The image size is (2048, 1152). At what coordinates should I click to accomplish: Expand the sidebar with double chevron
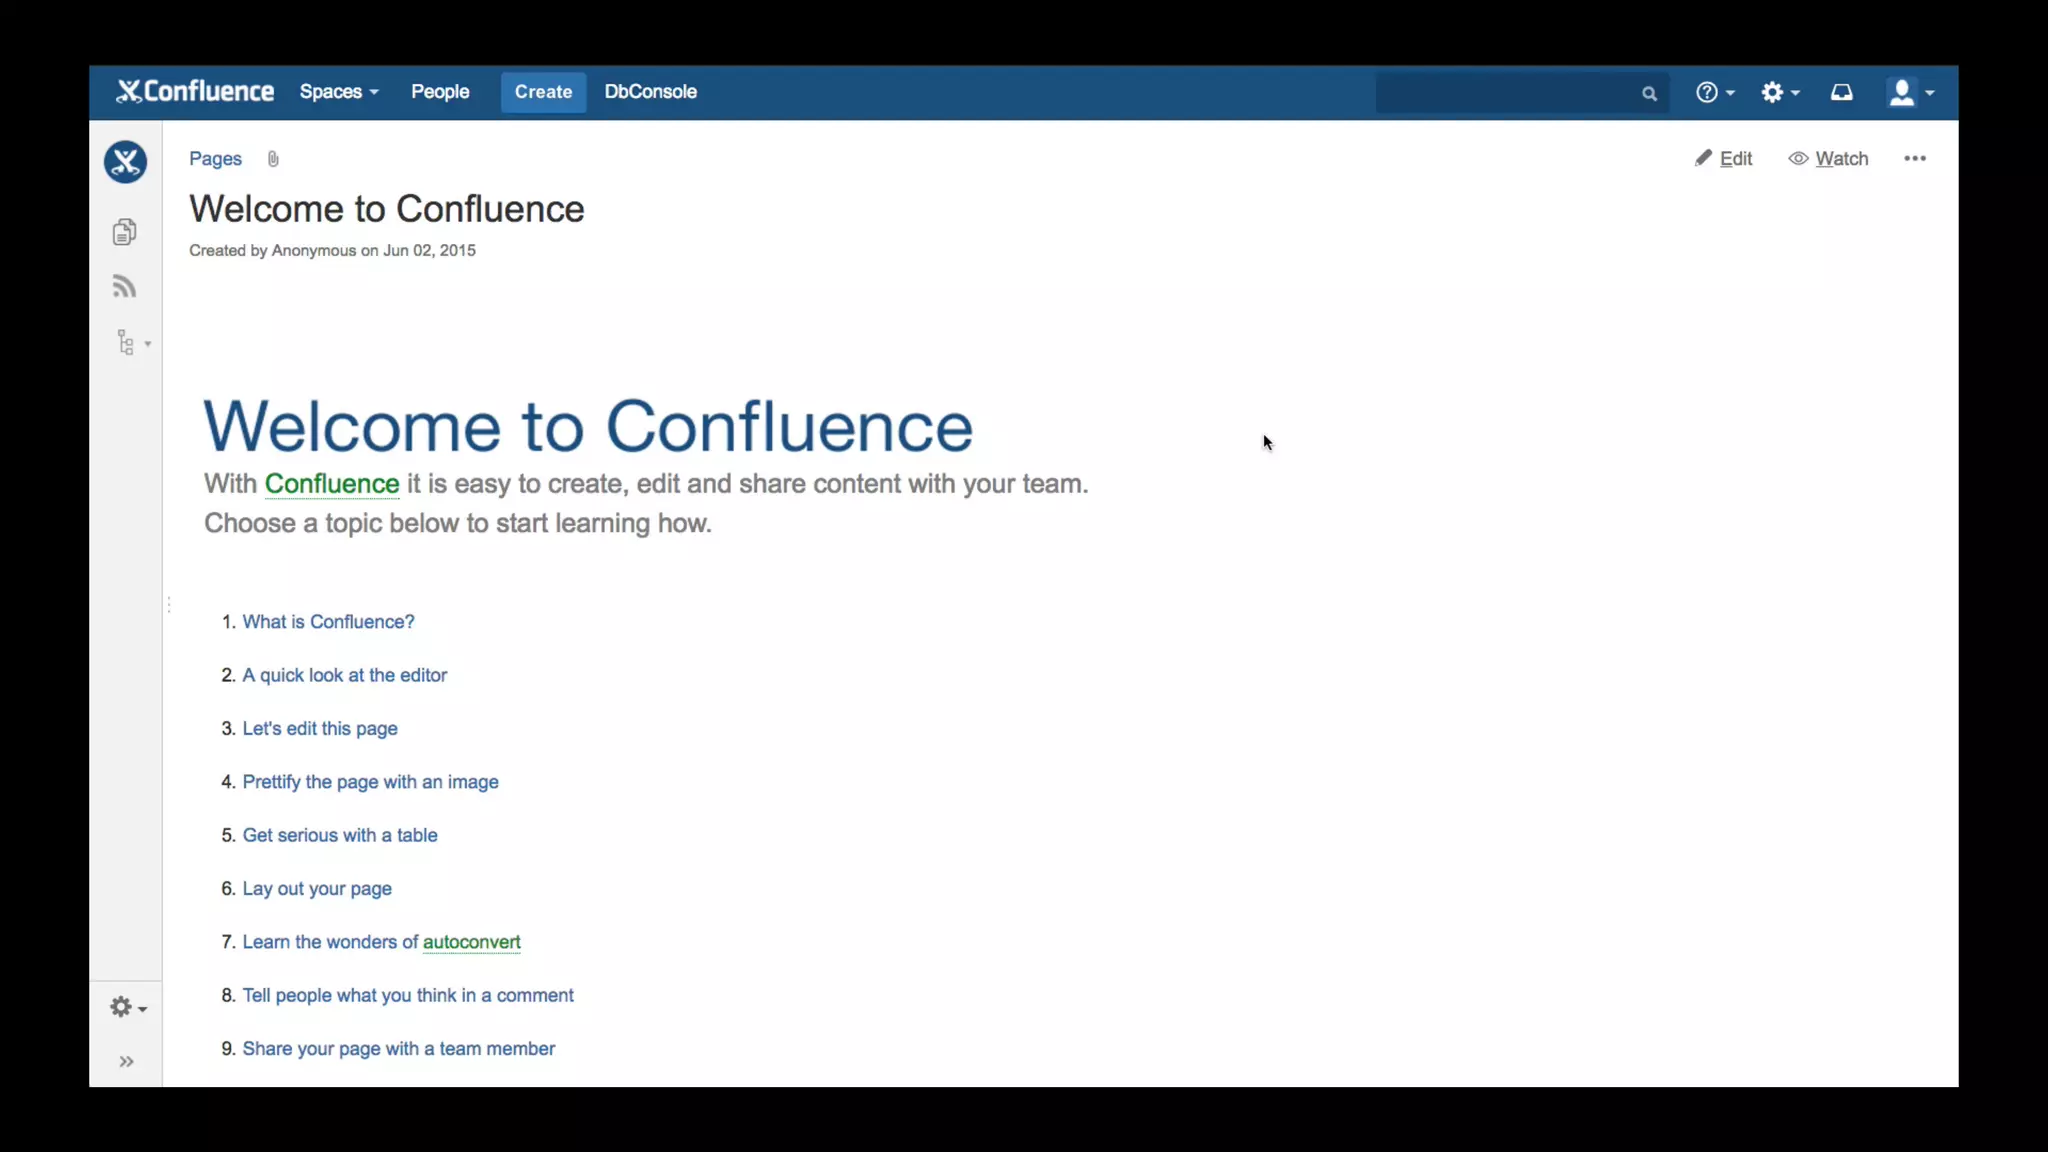126,1062
